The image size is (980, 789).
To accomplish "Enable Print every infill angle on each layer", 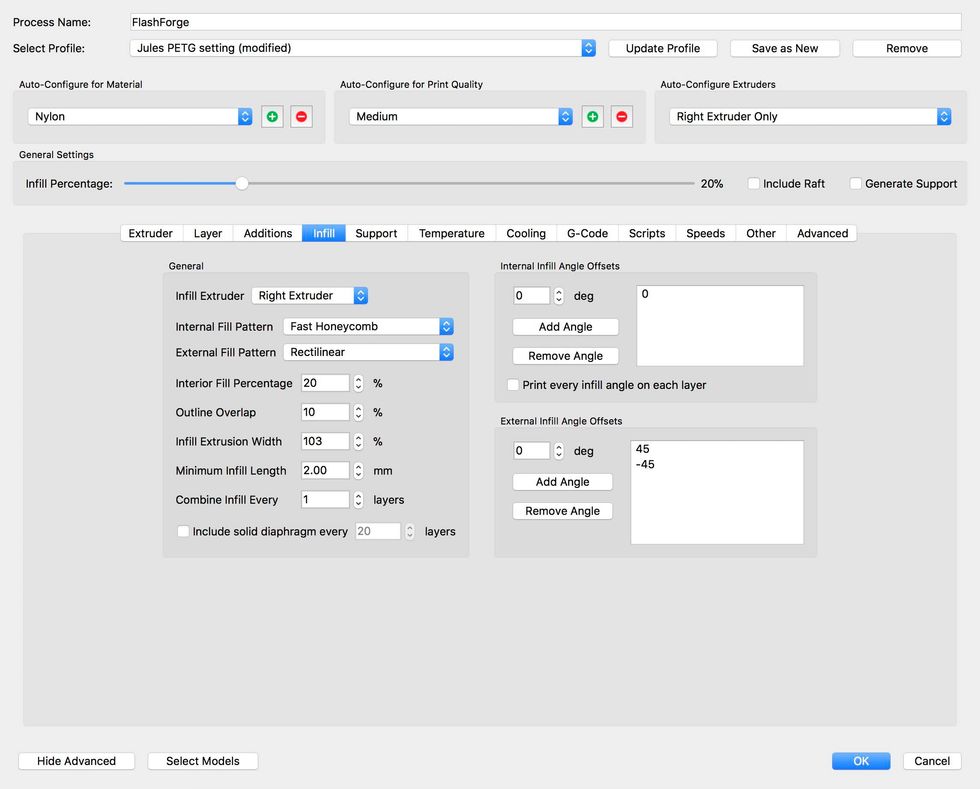I will pos(514,385).
